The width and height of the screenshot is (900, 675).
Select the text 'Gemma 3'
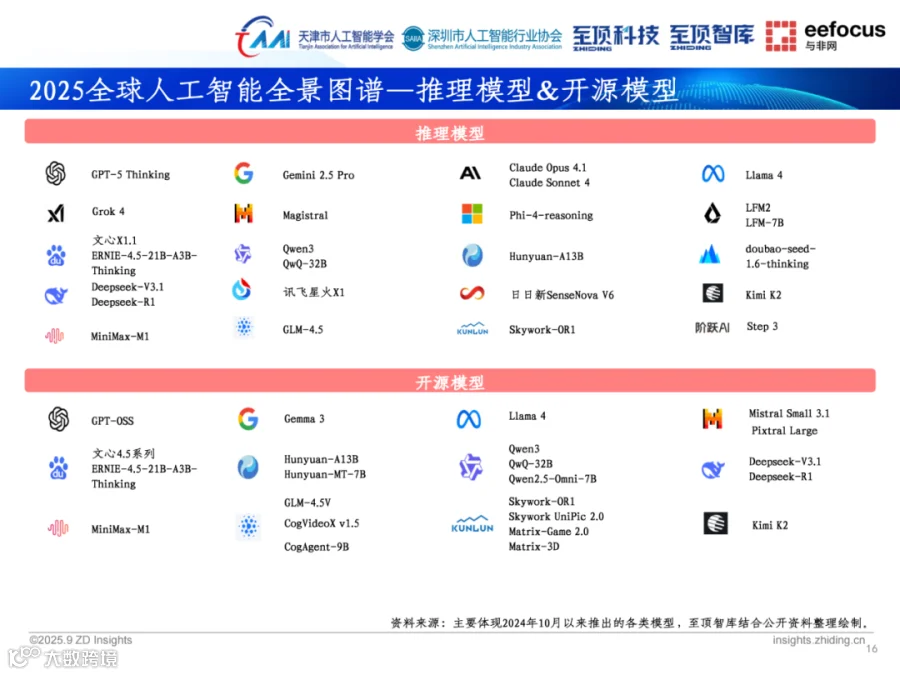[x=304, y=419]
